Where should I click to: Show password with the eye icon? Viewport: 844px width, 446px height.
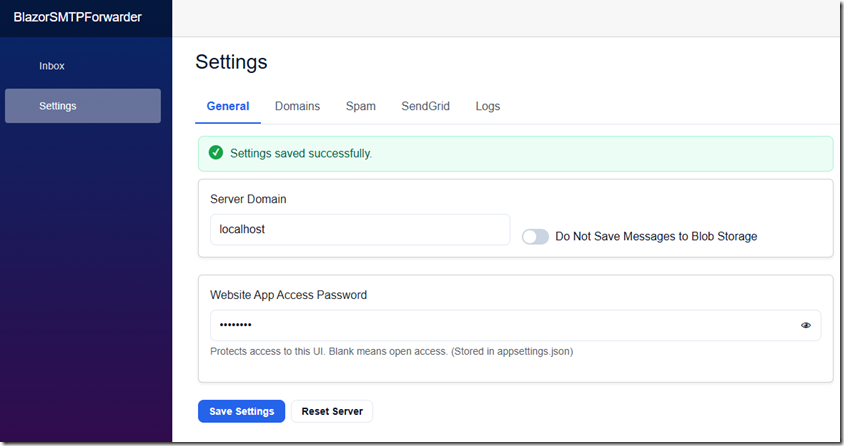(x=806, y=325)
